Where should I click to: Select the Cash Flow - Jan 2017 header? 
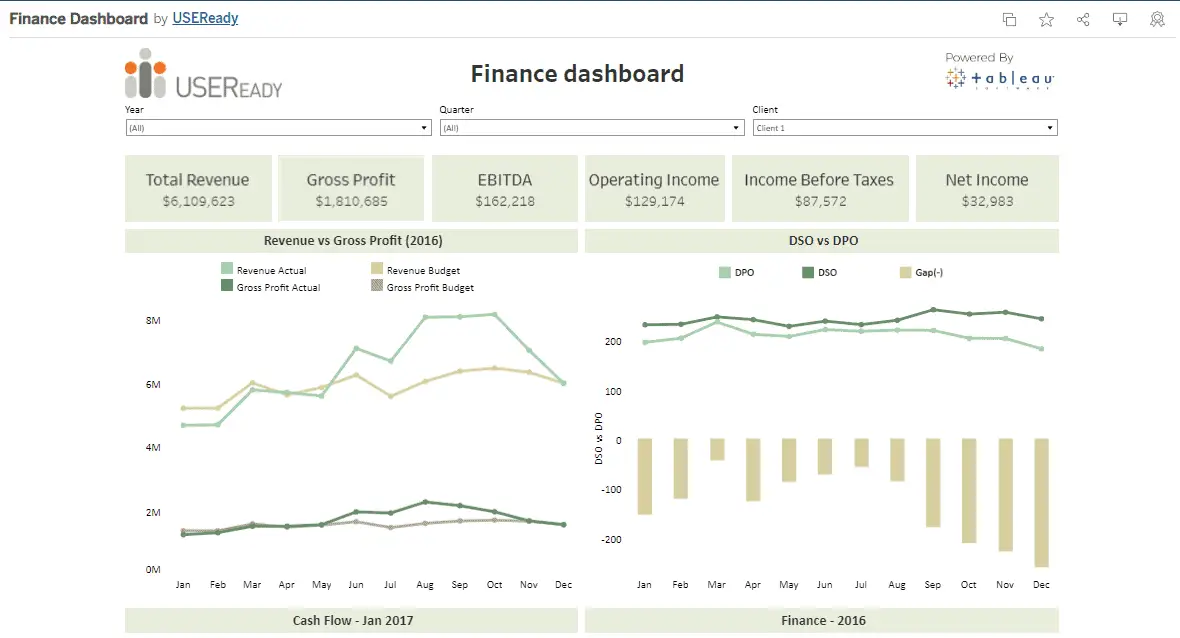(x=351, y=620)
